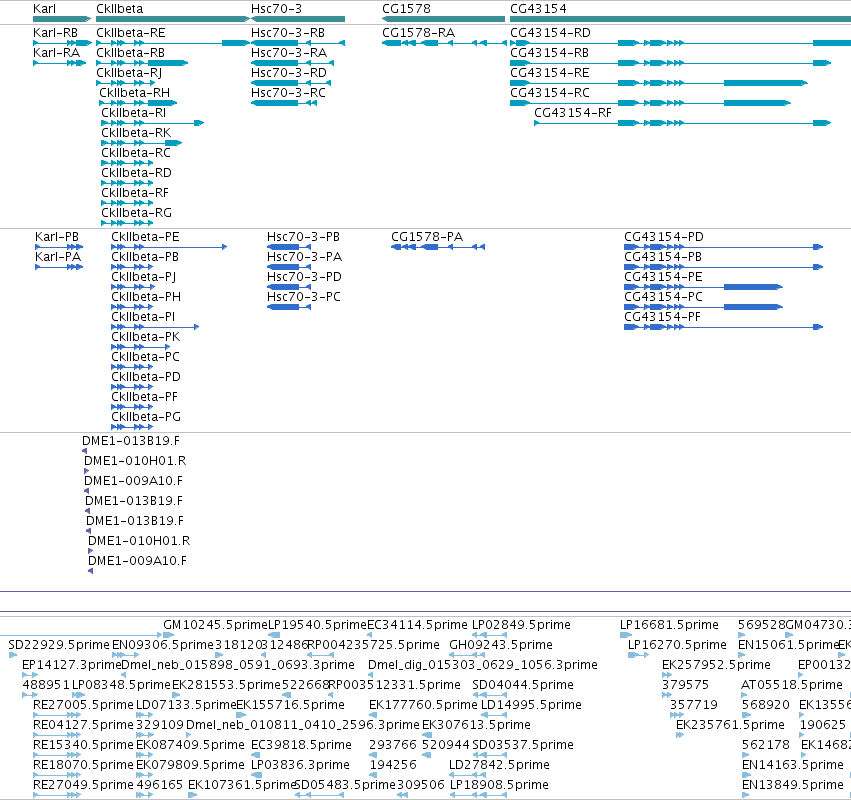Select transcript Hsc70-3-RB

click(297, 43)
